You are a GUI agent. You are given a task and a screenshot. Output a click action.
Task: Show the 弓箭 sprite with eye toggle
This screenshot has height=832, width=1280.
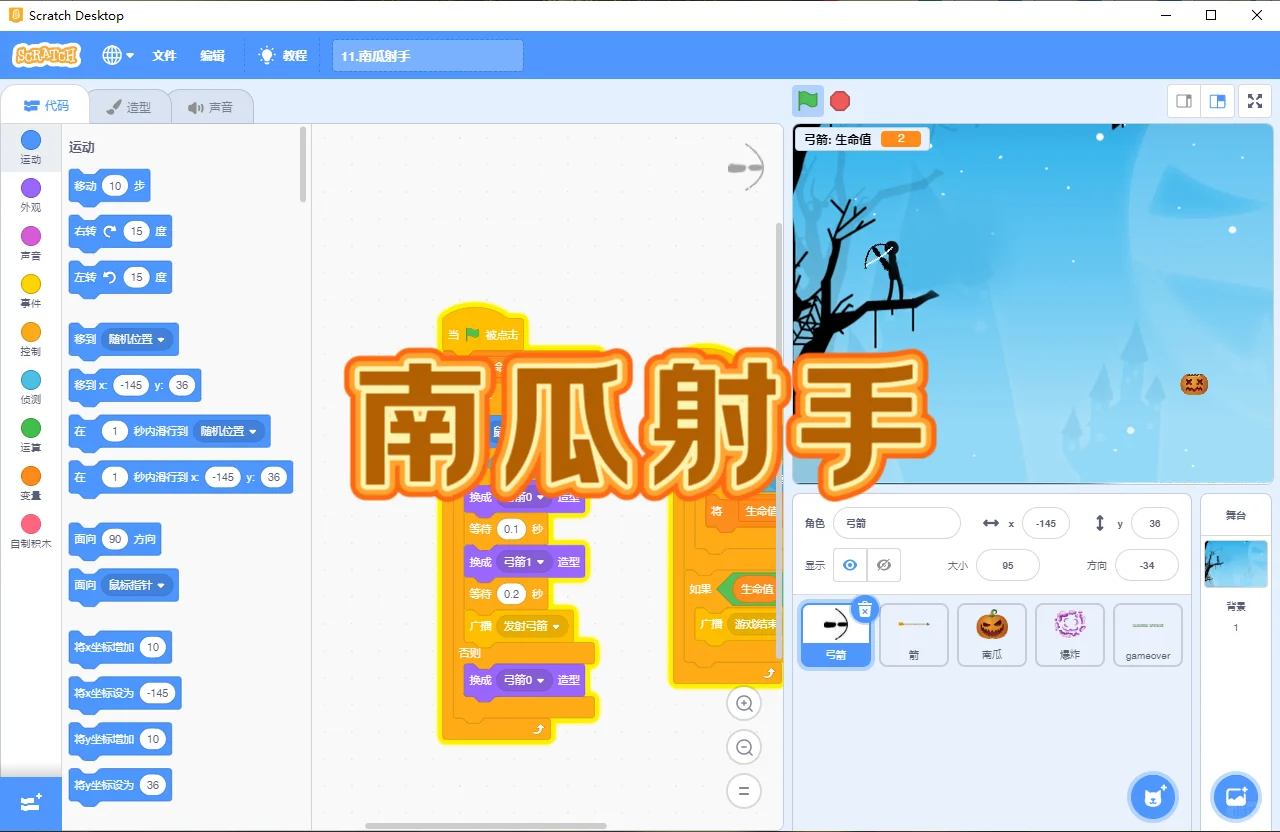coord(849,565)
